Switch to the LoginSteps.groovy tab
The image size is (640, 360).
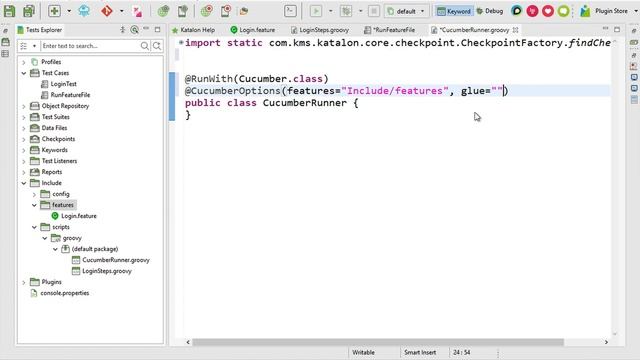[320, 30]
